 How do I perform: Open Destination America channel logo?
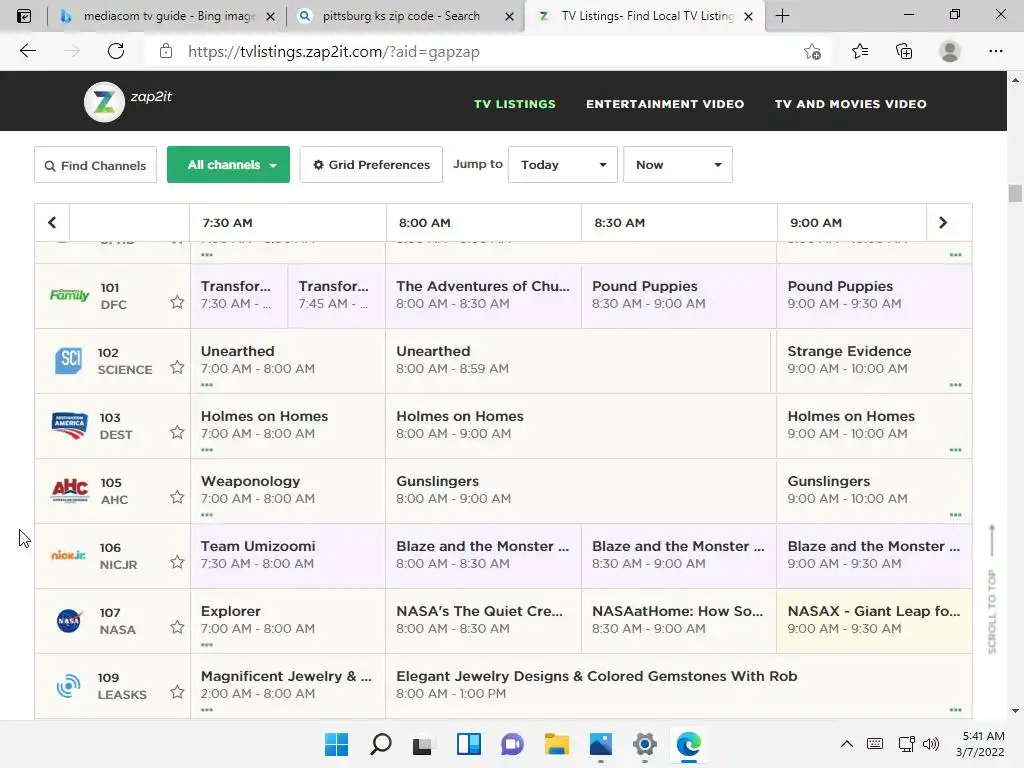(x=69, y=426)
